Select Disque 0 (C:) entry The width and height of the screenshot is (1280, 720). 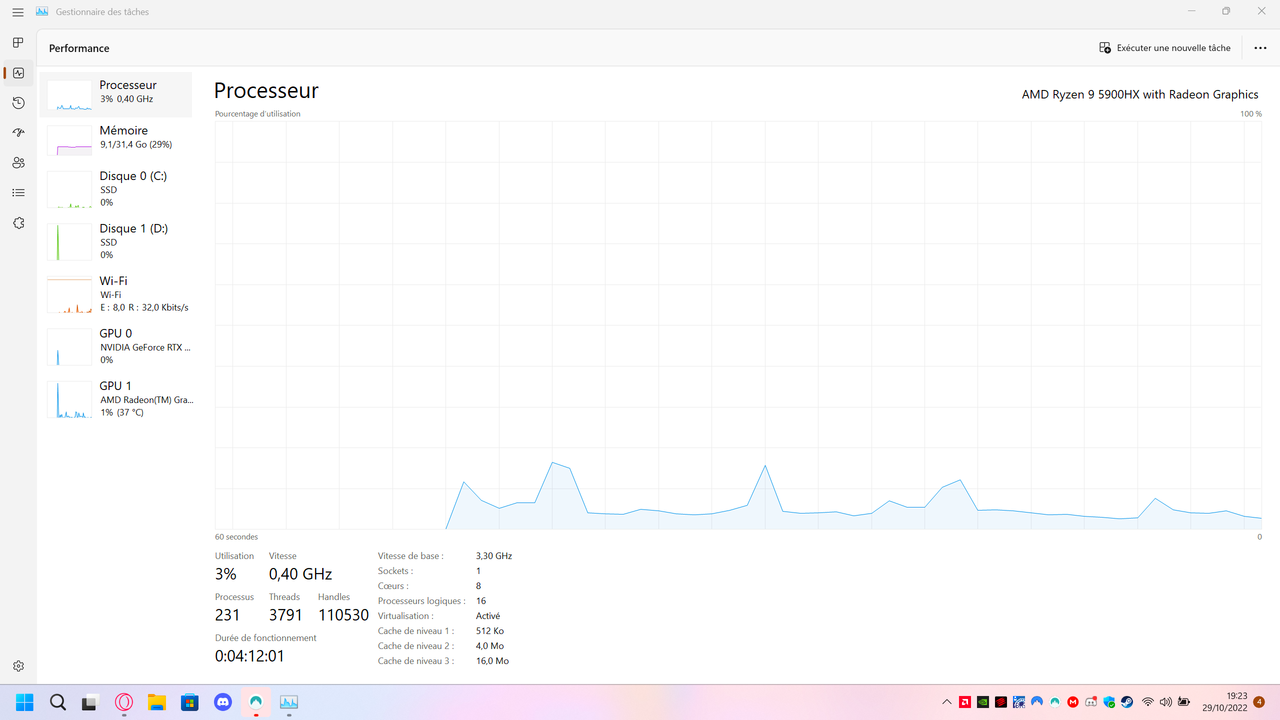[116, 188]
